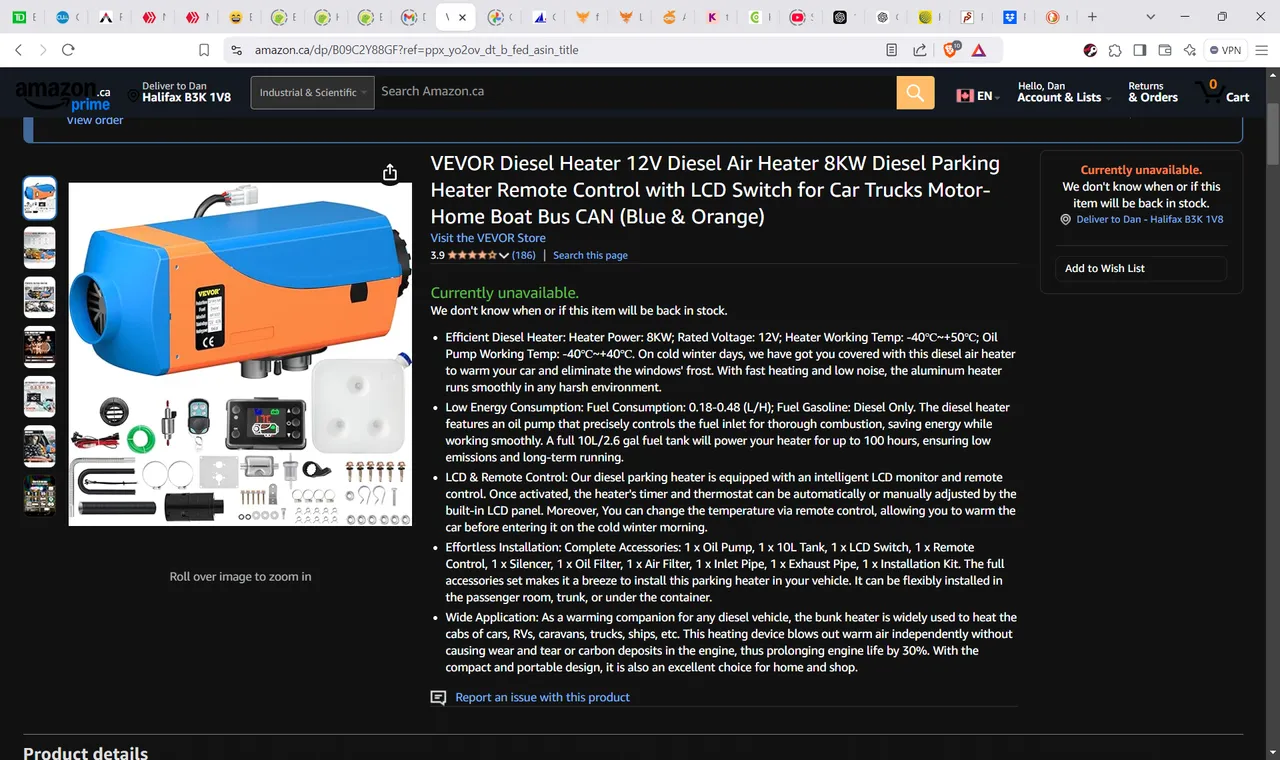Viewport: 1280px width, 760px height.
Task: Click Deliver to Dan link in buy box
Action: [1150, 220]
